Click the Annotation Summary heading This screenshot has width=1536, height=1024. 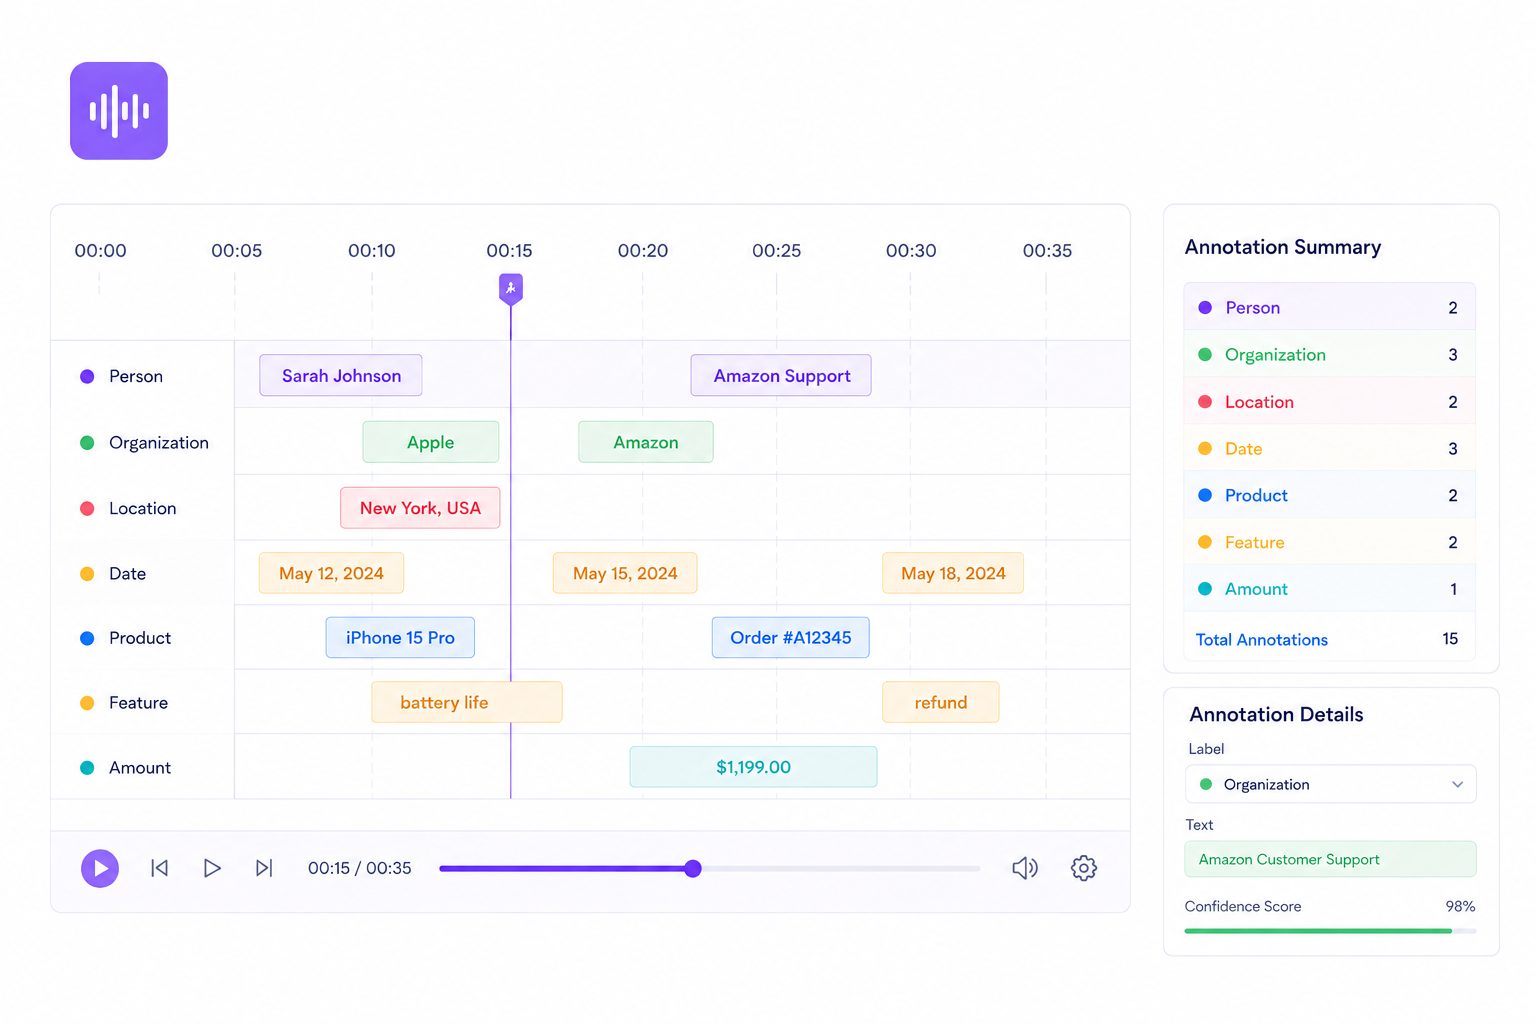point(1283,247)
